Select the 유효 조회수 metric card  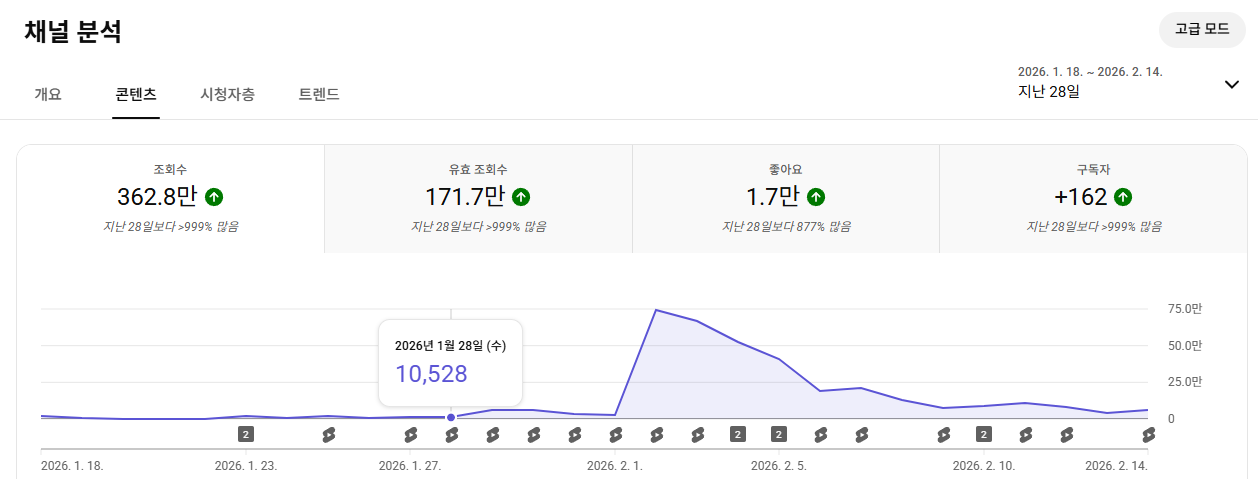(x=478, y=198)
